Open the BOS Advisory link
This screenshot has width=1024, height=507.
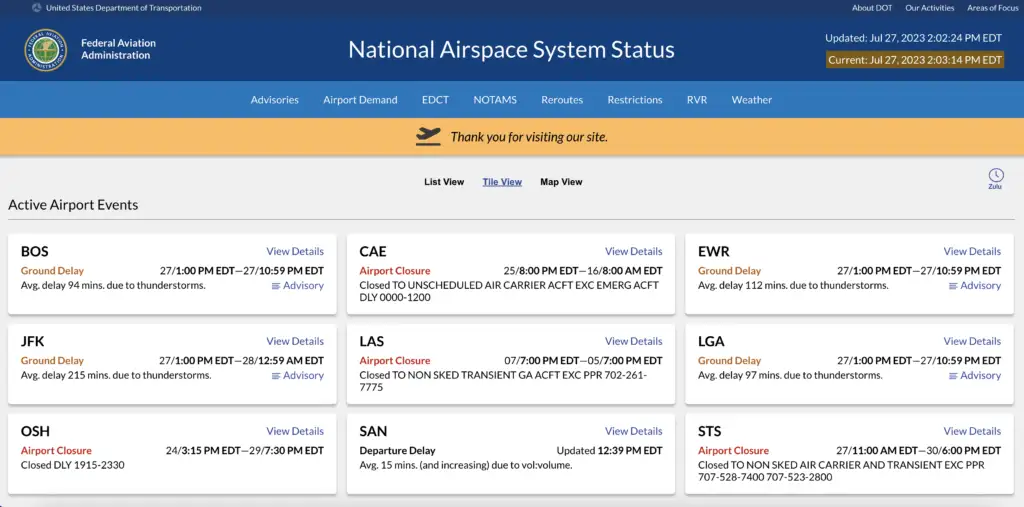(298, 286)
